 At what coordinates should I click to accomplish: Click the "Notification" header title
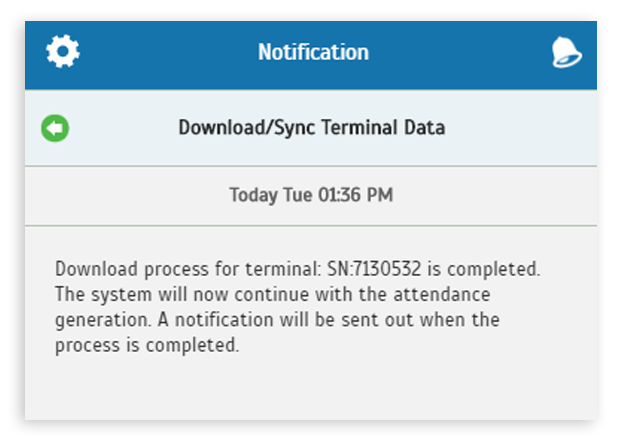[x=313, y=52]
